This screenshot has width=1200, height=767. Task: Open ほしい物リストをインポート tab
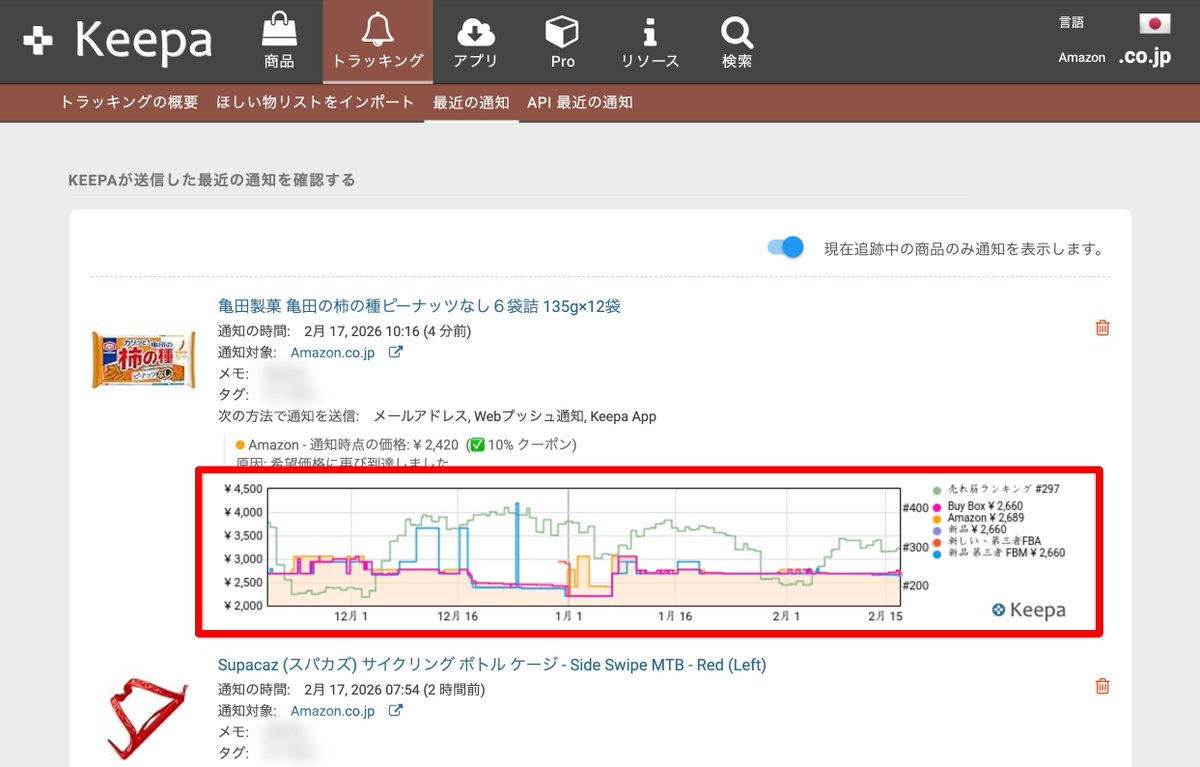(x=315, y=102)
